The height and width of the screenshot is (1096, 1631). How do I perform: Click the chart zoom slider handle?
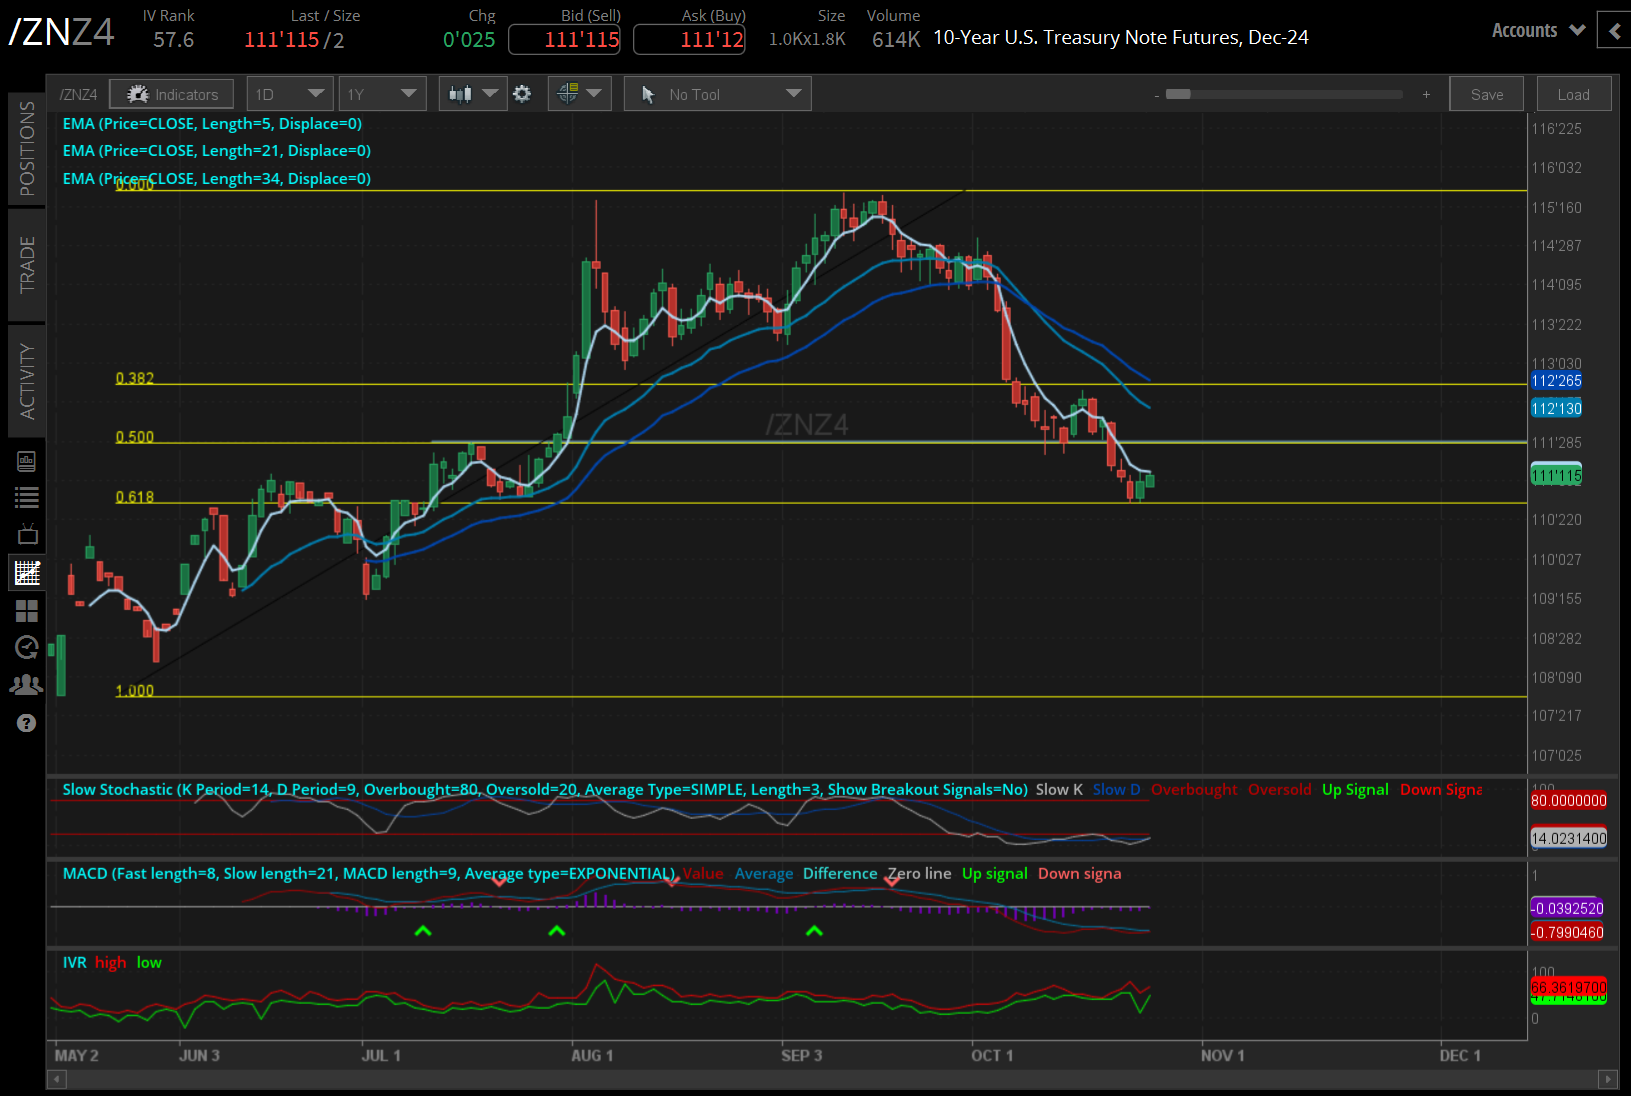[x=1178, y=94]
